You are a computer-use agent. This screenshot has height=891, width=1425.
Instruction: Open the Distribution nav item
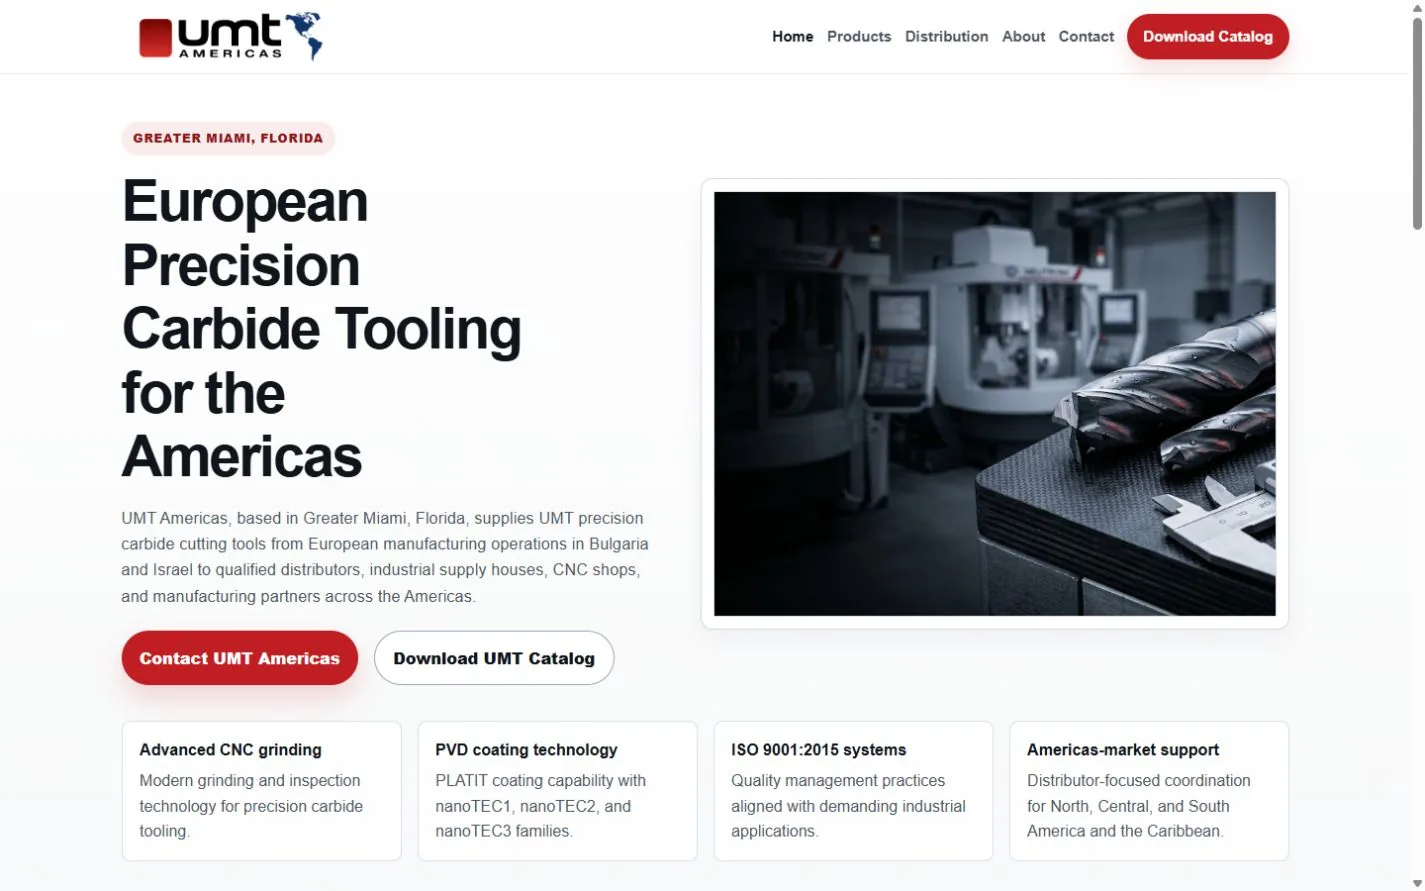(x=946, y=36)
